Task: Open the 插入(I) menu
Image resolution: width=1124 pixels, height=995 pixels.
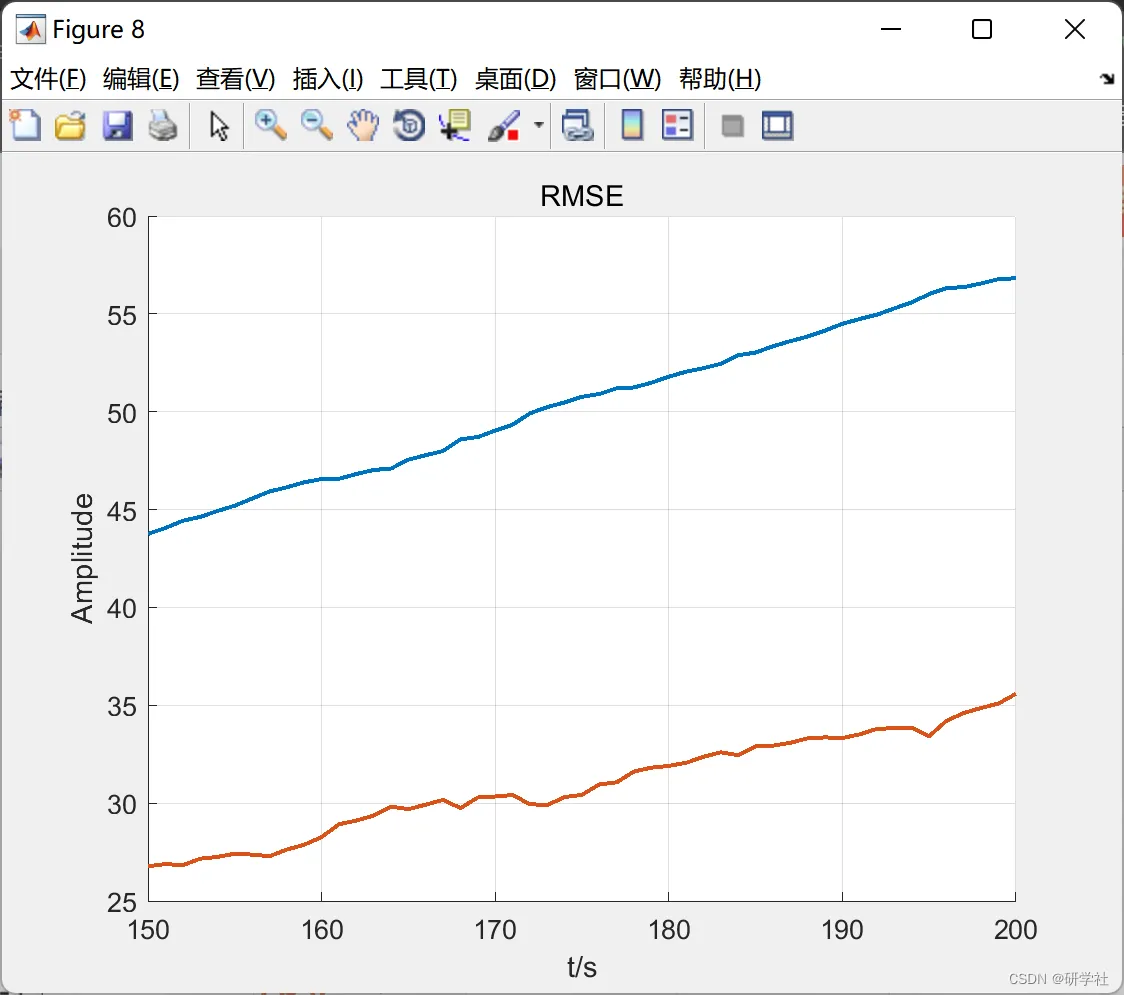Action: point(328,79)
